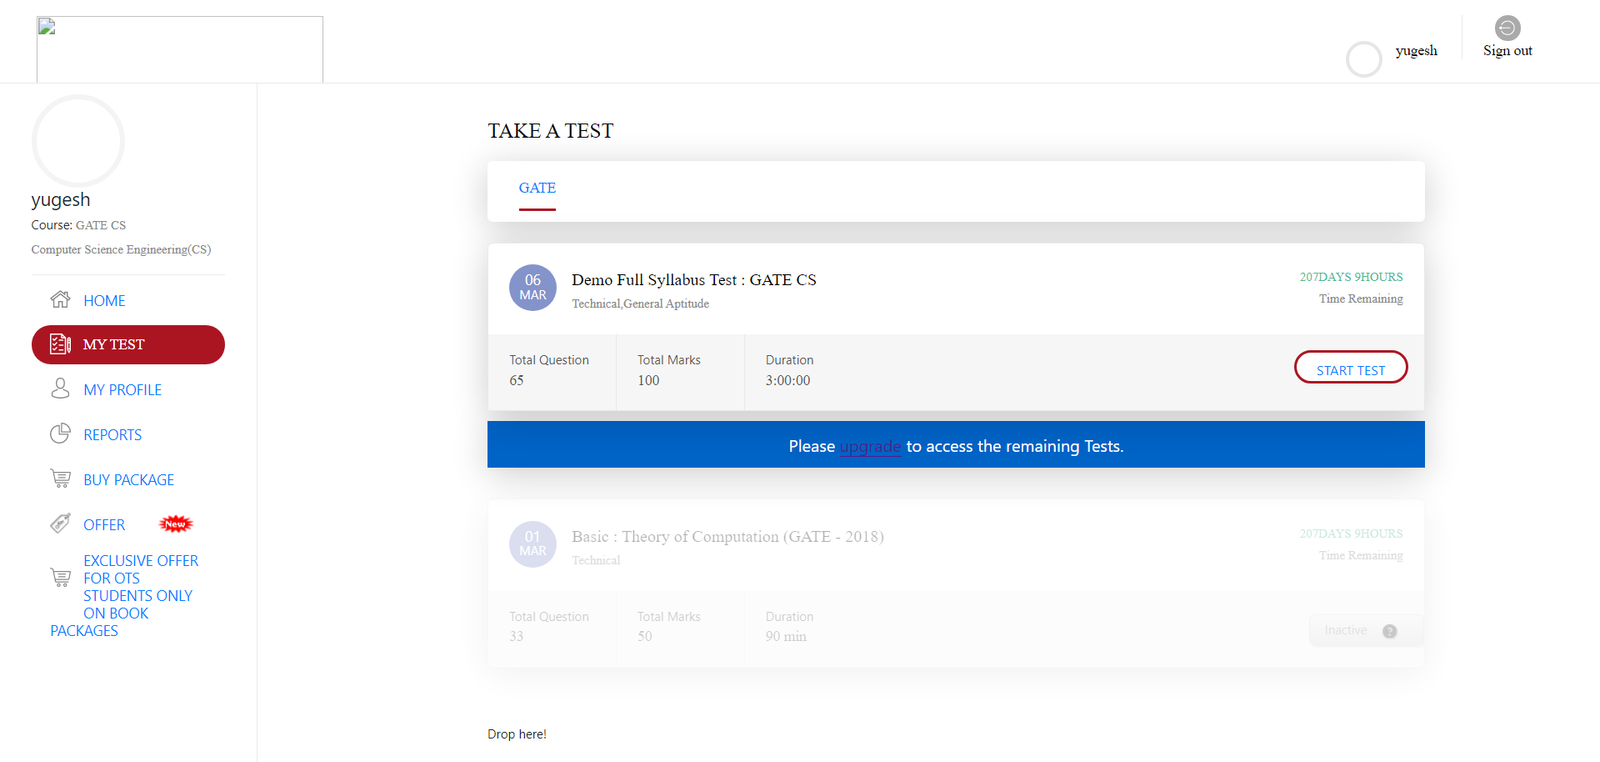This screenshot has height=762, width=1600.
Task: Go to REPORTS in the sidebar
Action: click(112, 435)
